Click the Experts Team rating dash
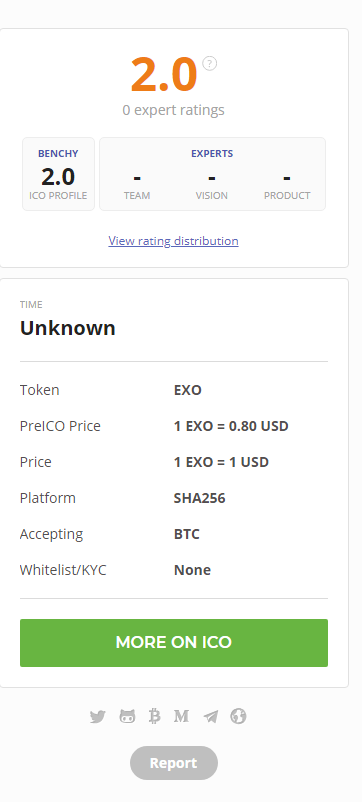The width and height of the screenshot is (362, 802). (137, 178)
